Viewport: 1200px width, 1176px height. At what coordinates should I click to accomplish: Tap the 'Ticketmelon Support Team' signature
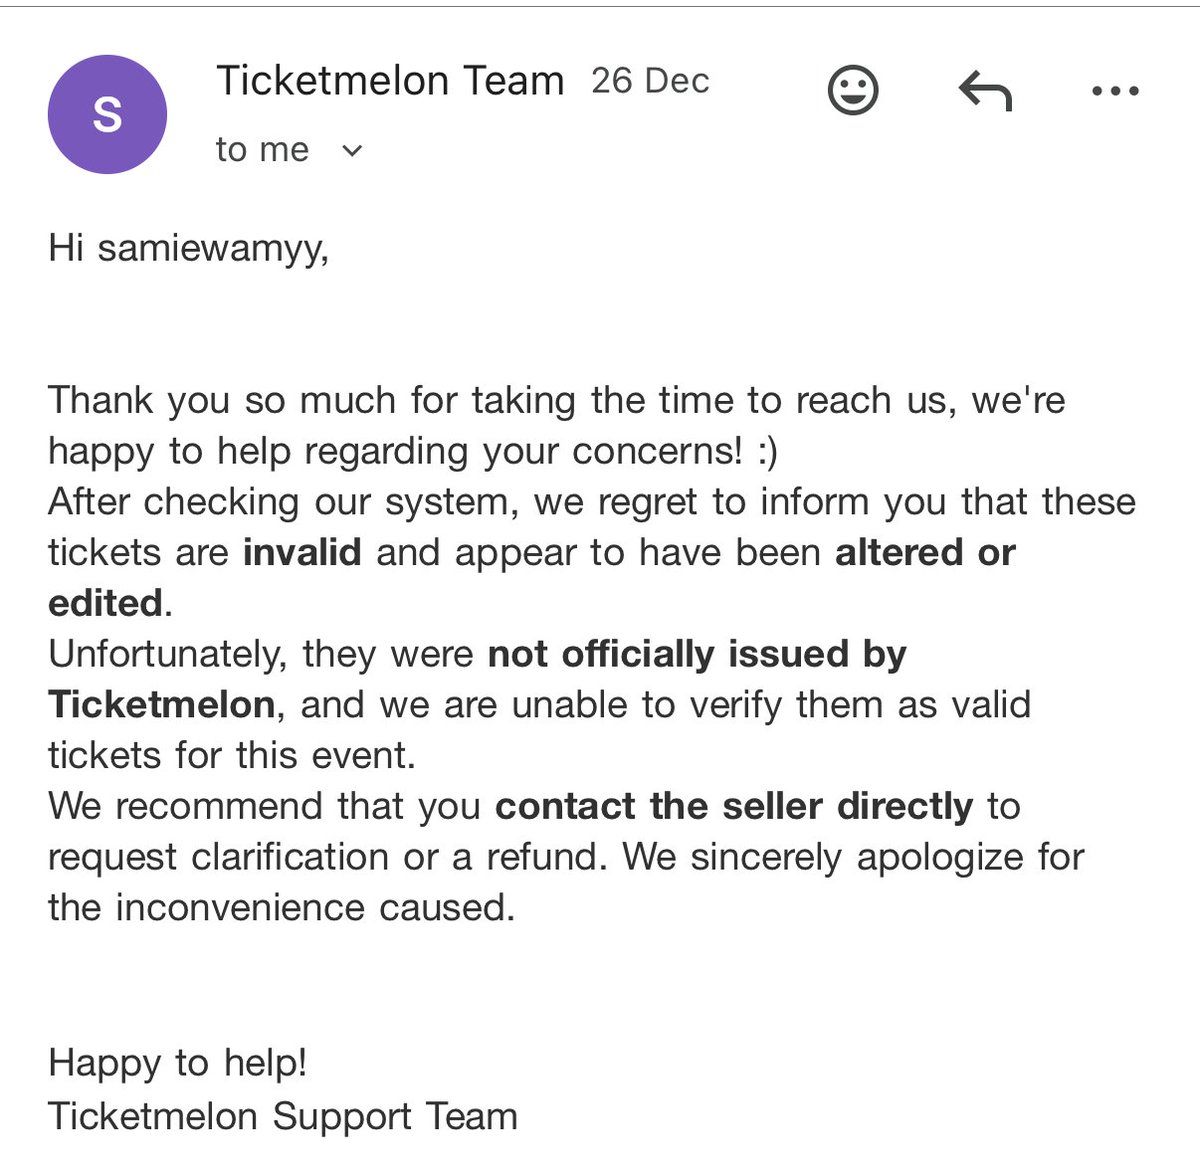point(283,1116)
